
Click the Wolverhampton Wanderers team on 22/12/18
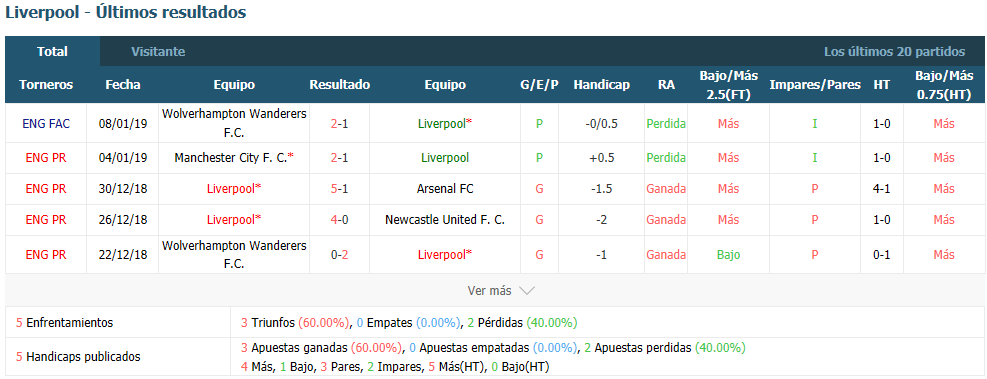234,254
